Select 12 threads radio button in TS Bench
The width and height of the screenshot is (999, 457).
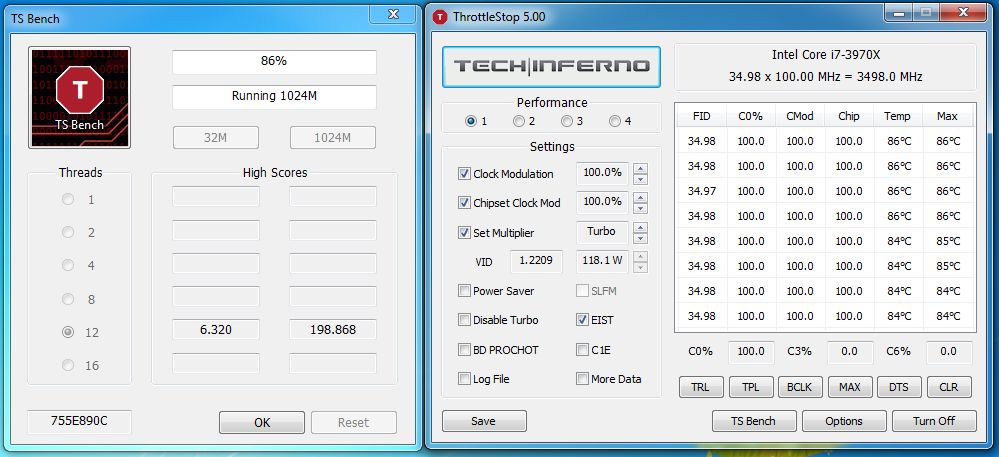click(68, 332)
